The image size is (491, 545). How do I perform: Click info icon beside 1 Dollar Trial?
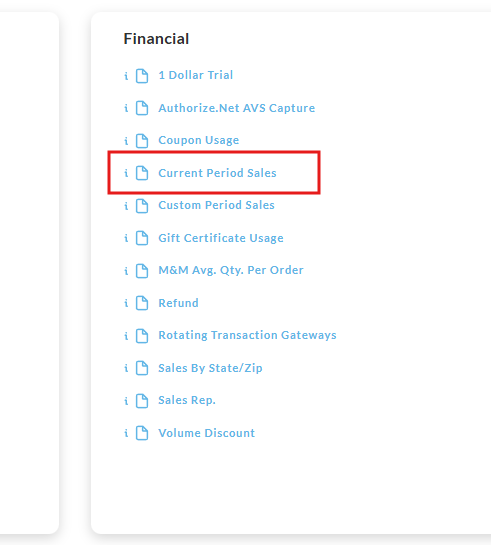[126, 76]
